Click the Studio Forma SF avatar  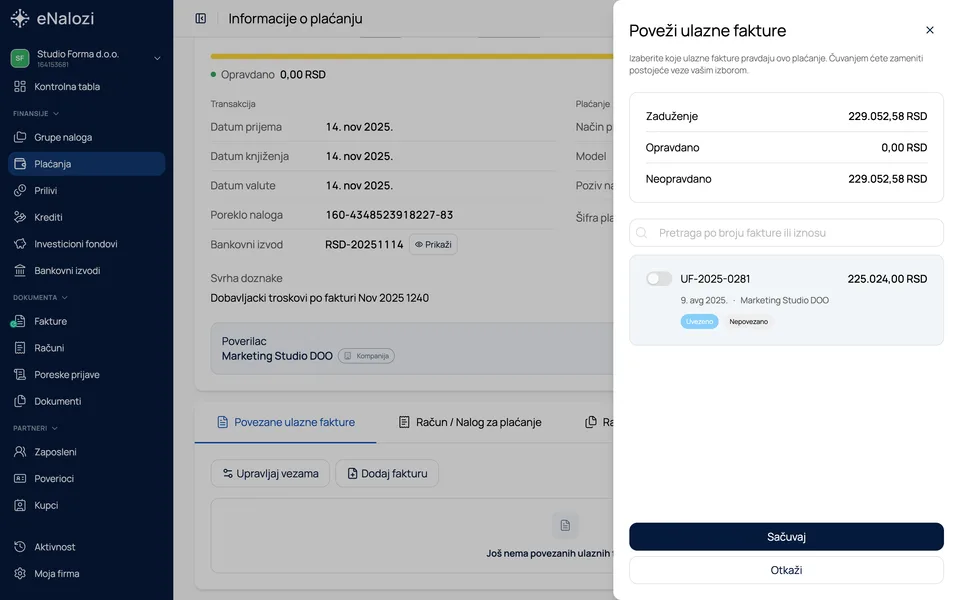coord(20,58)
